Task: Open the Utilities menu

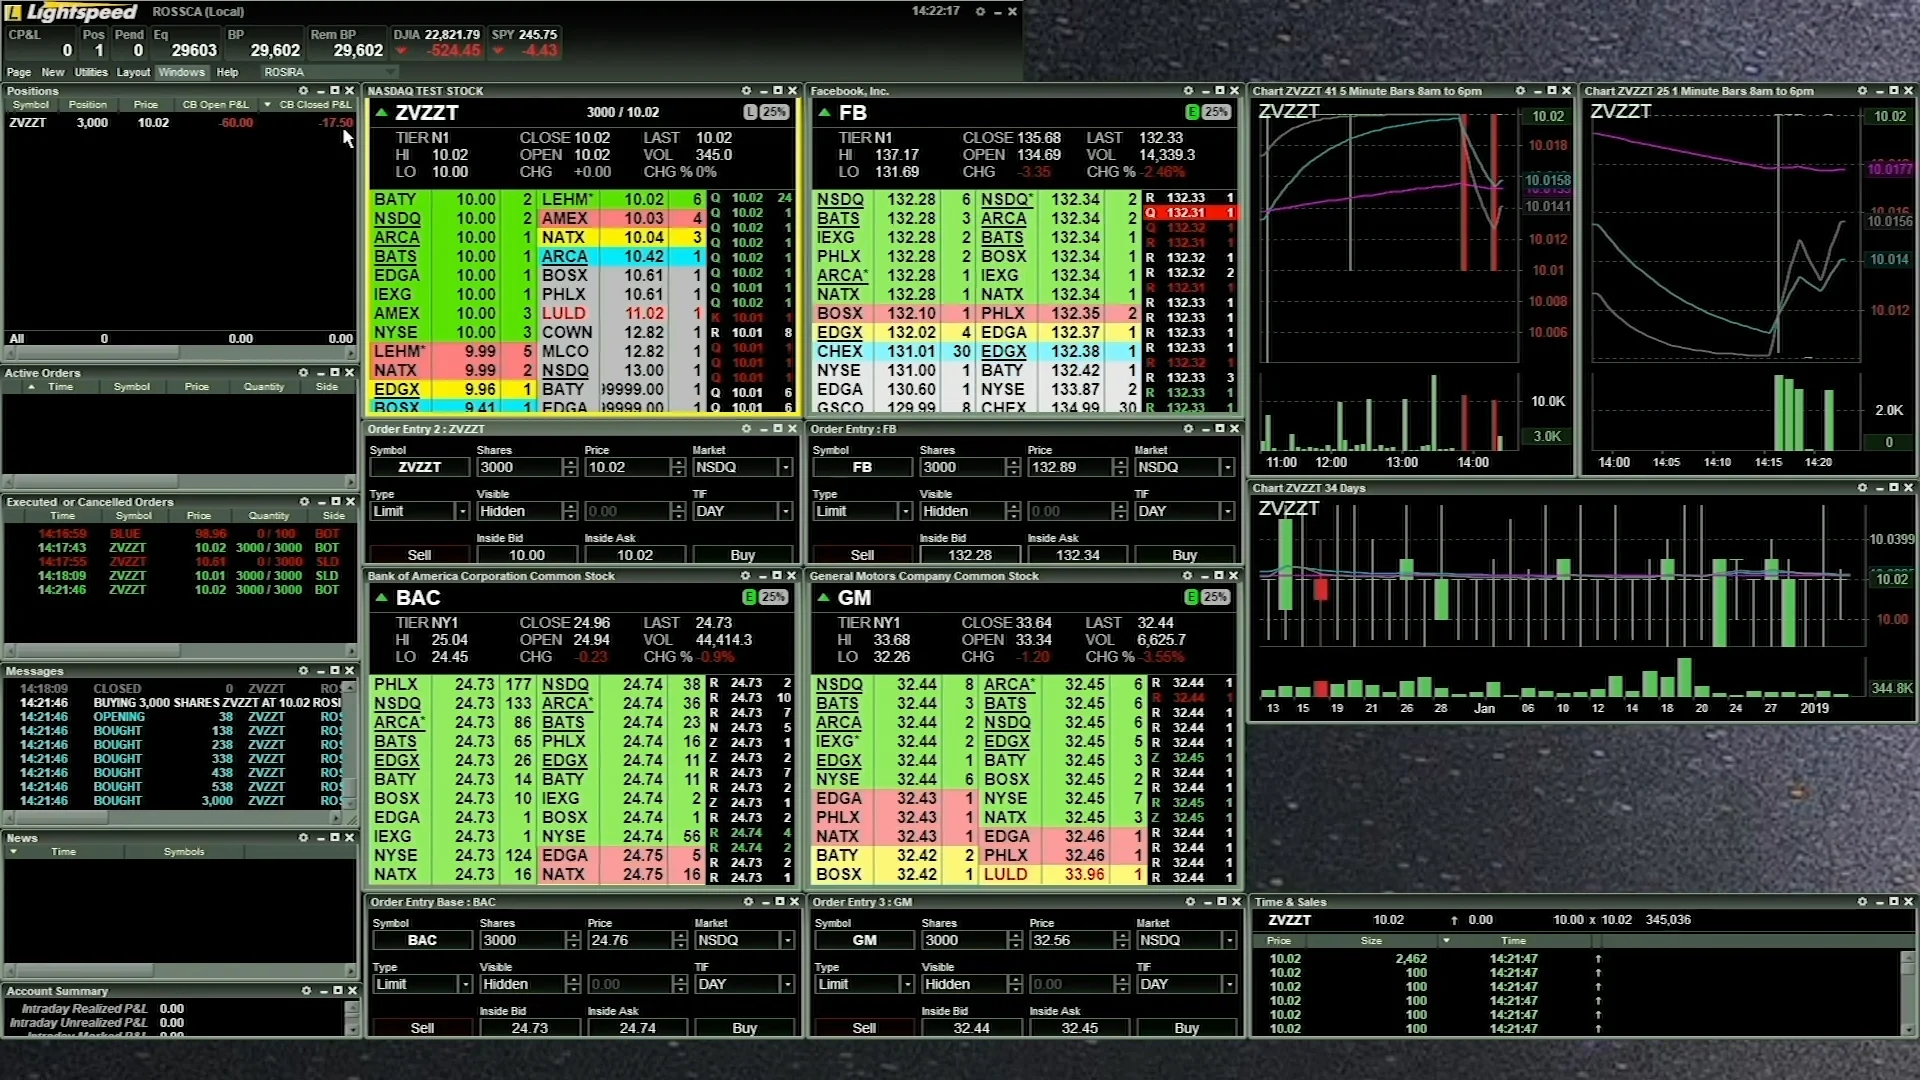Action: pyautogui.click(x=91, y=72)
